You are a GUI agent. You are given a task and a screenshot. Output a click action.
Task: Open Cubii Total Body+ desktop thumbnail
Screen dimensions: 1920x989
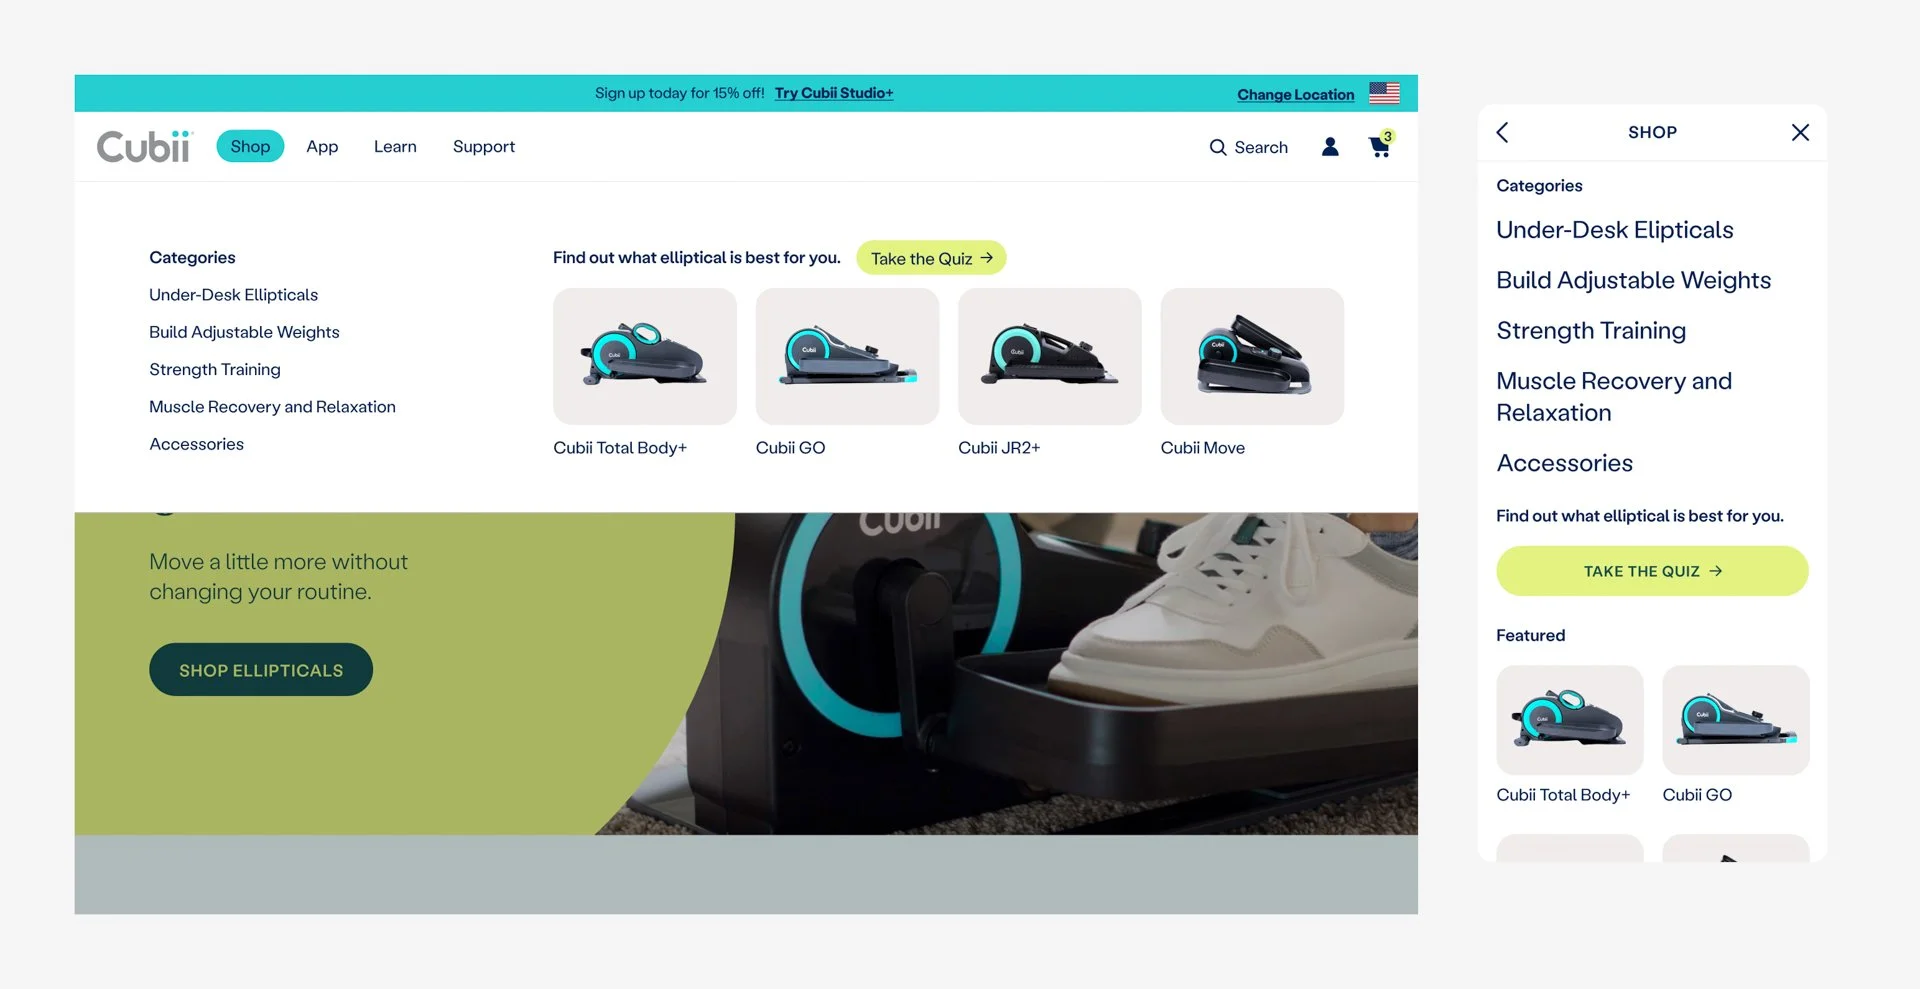(x=645, y=357)
